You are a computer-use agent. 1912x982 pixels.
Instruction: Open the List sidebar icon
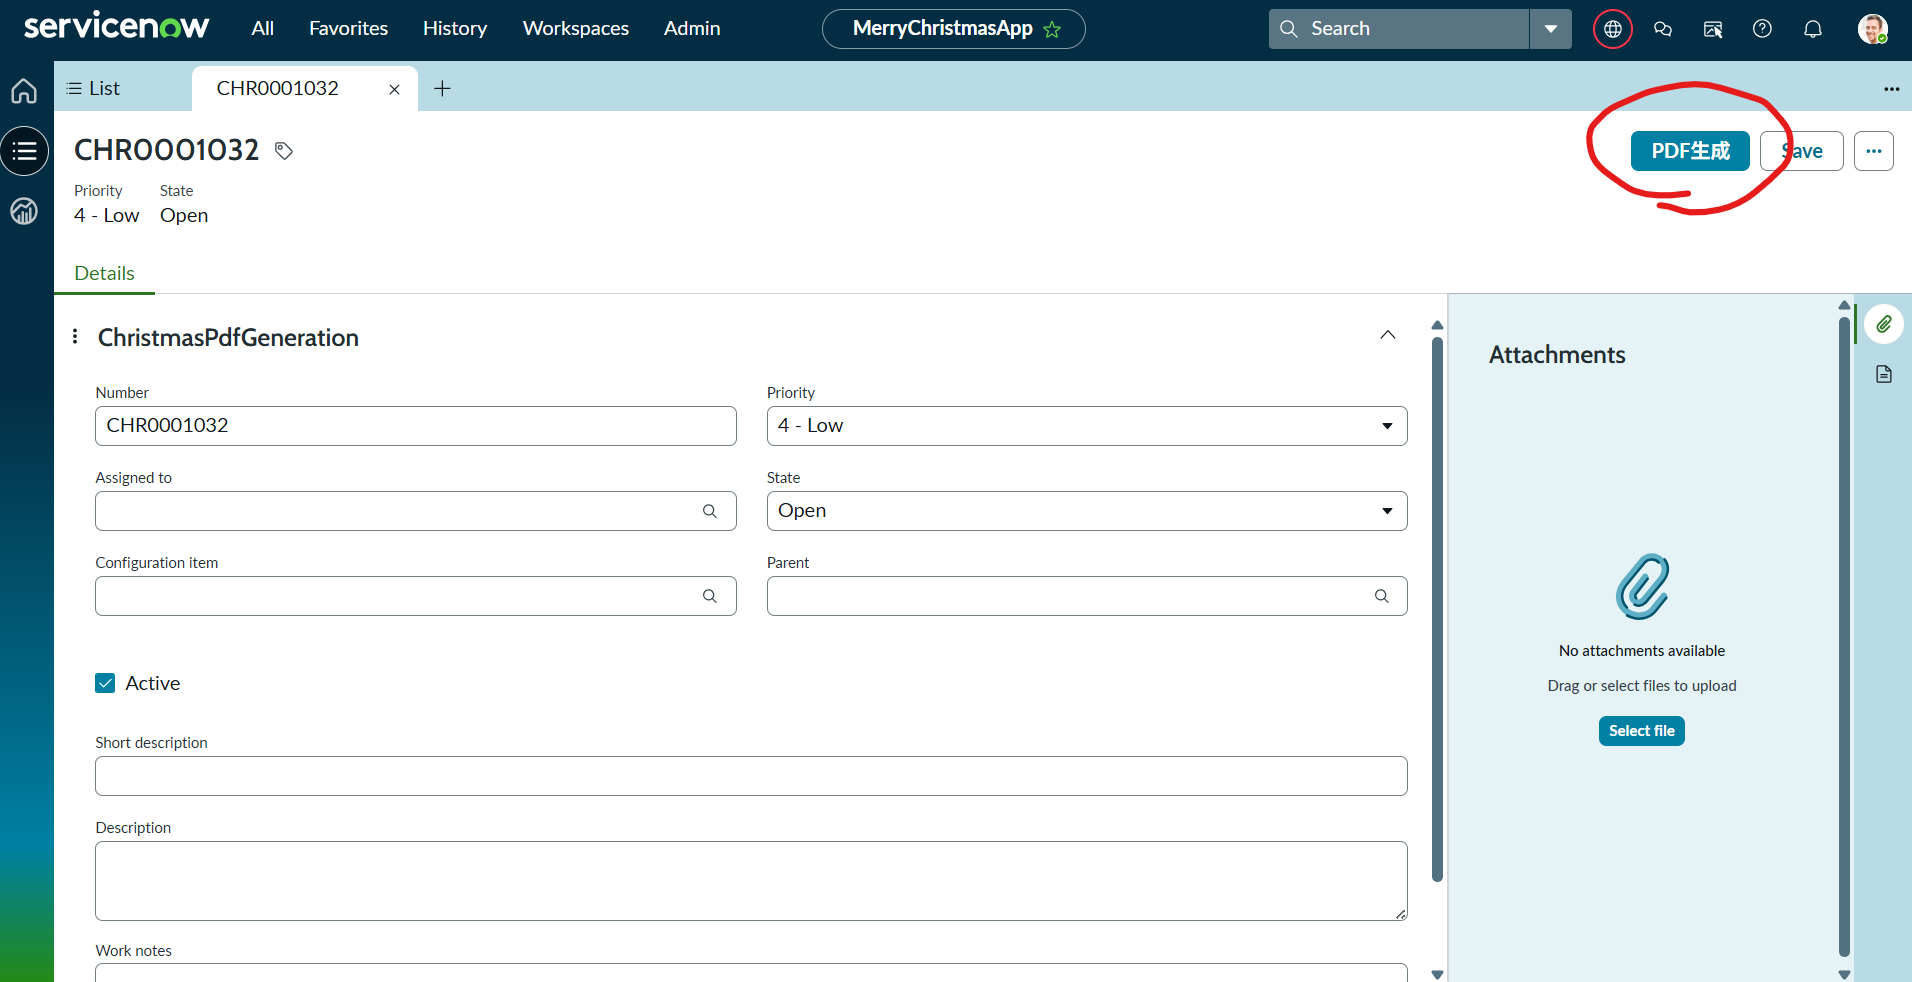[25, 151]
